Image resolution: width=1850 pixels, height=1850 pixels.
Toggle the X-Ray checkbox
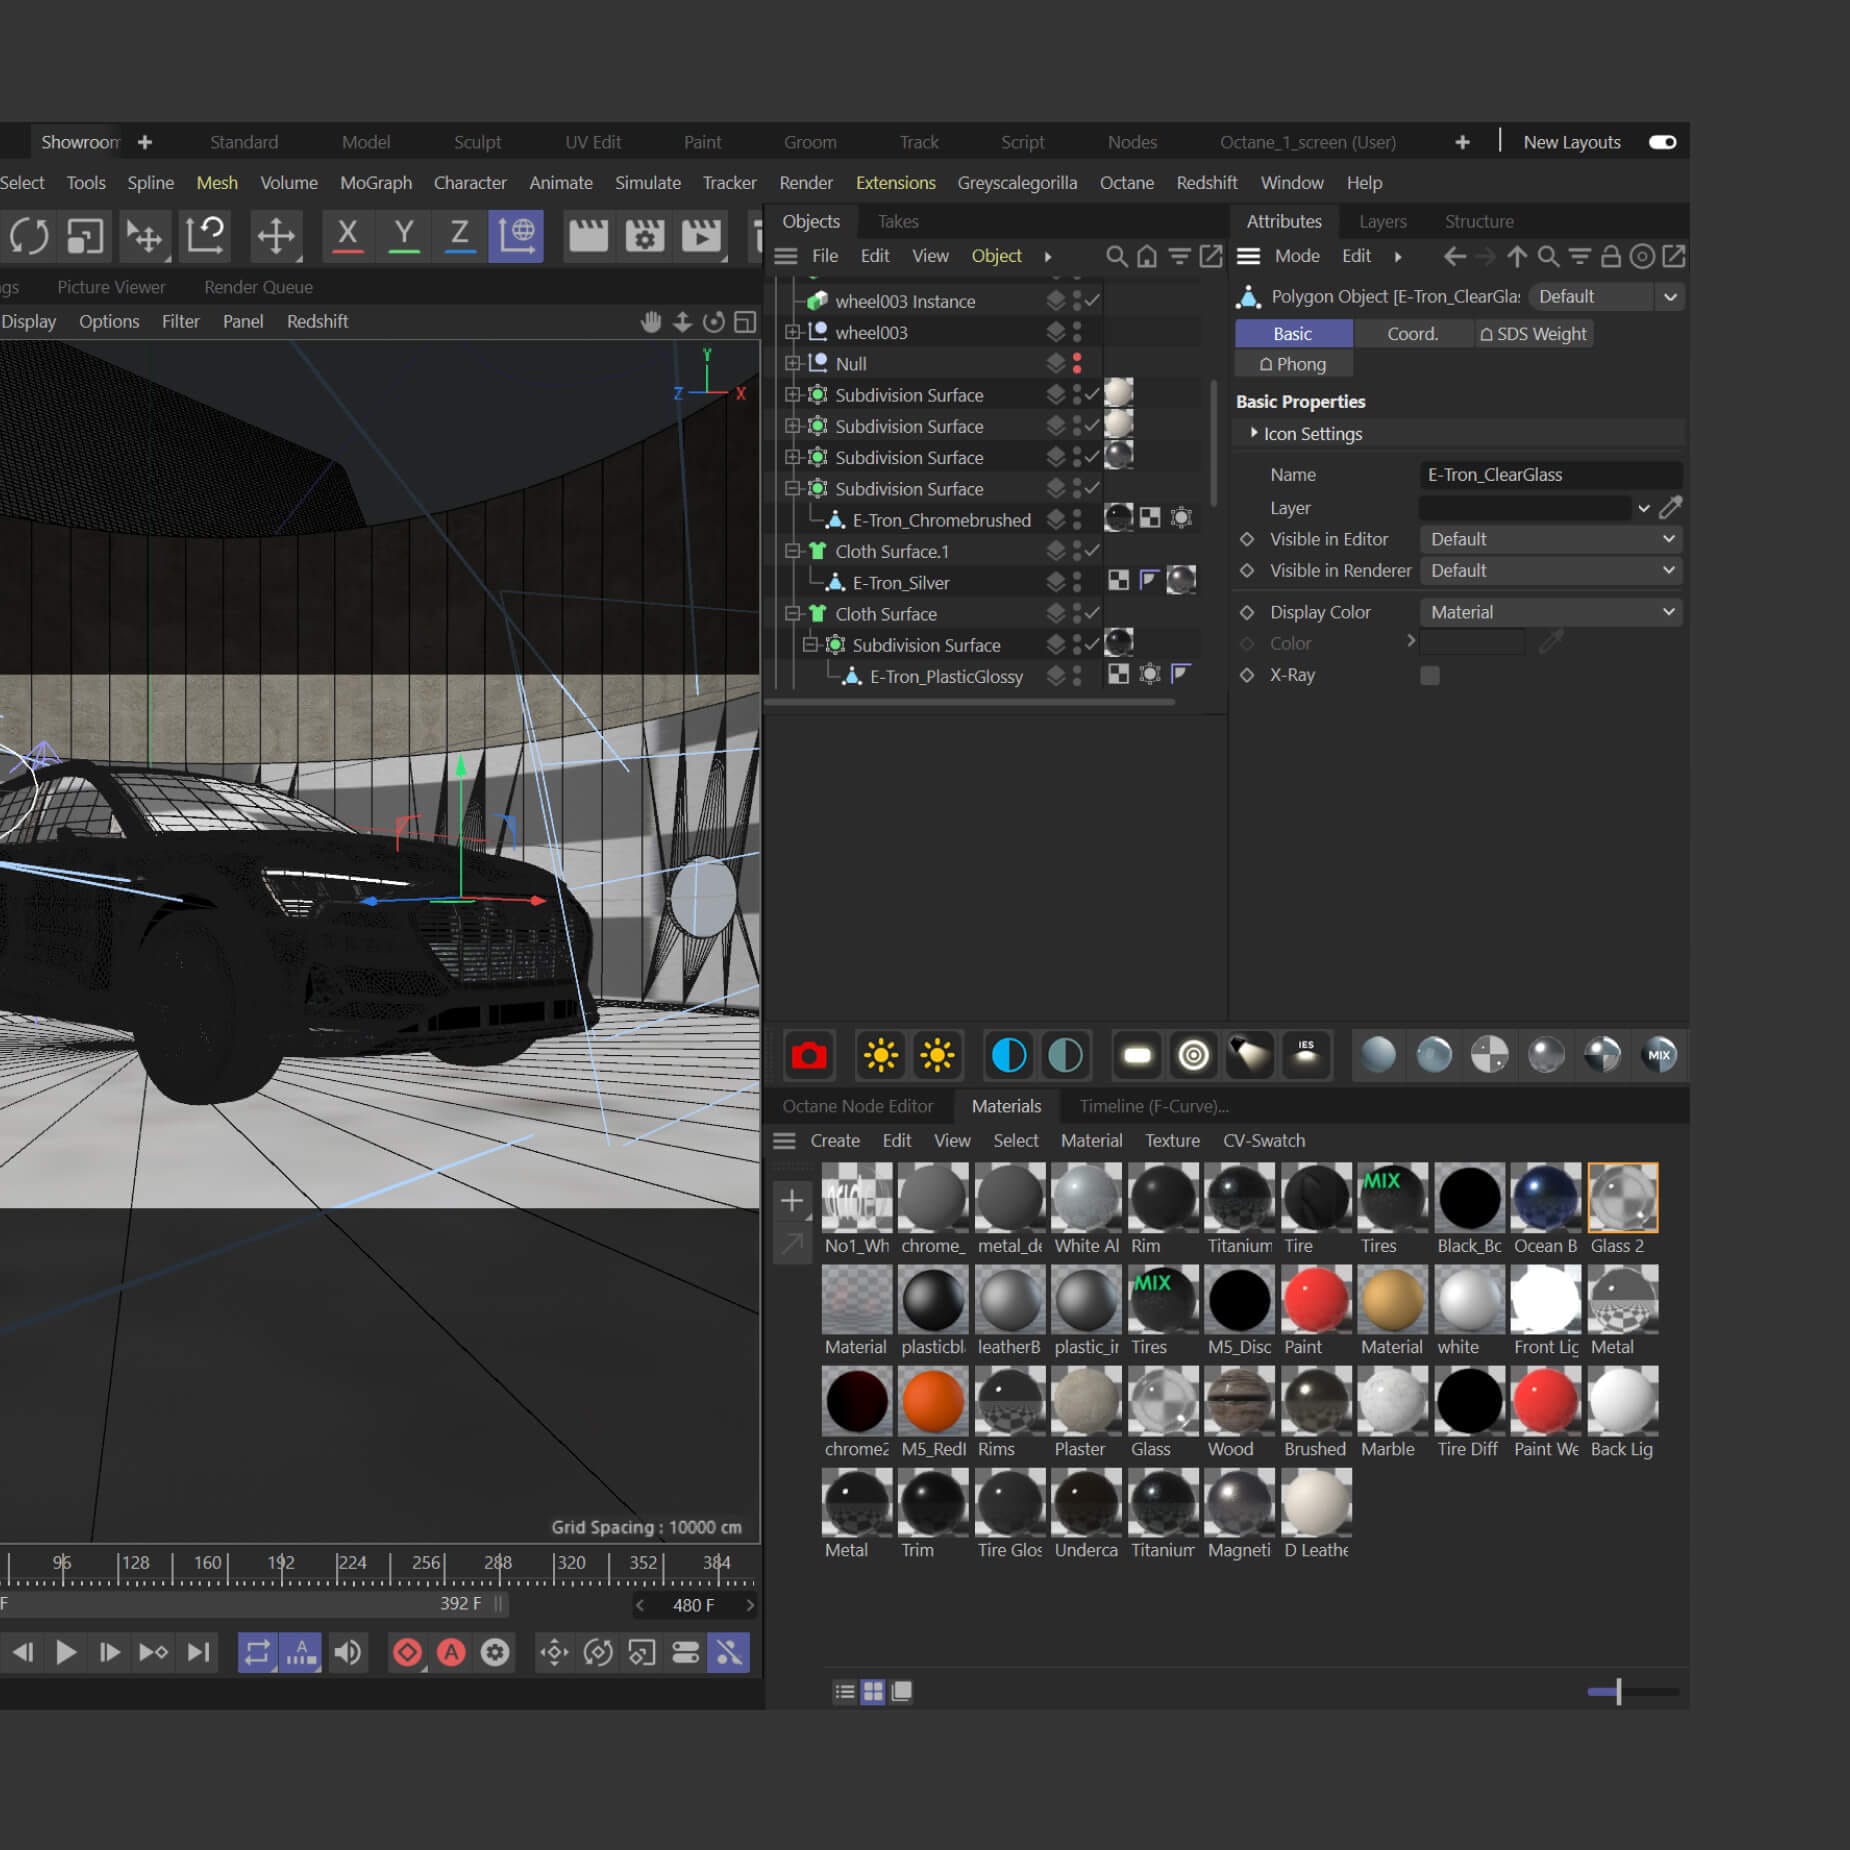(1430, 675)
